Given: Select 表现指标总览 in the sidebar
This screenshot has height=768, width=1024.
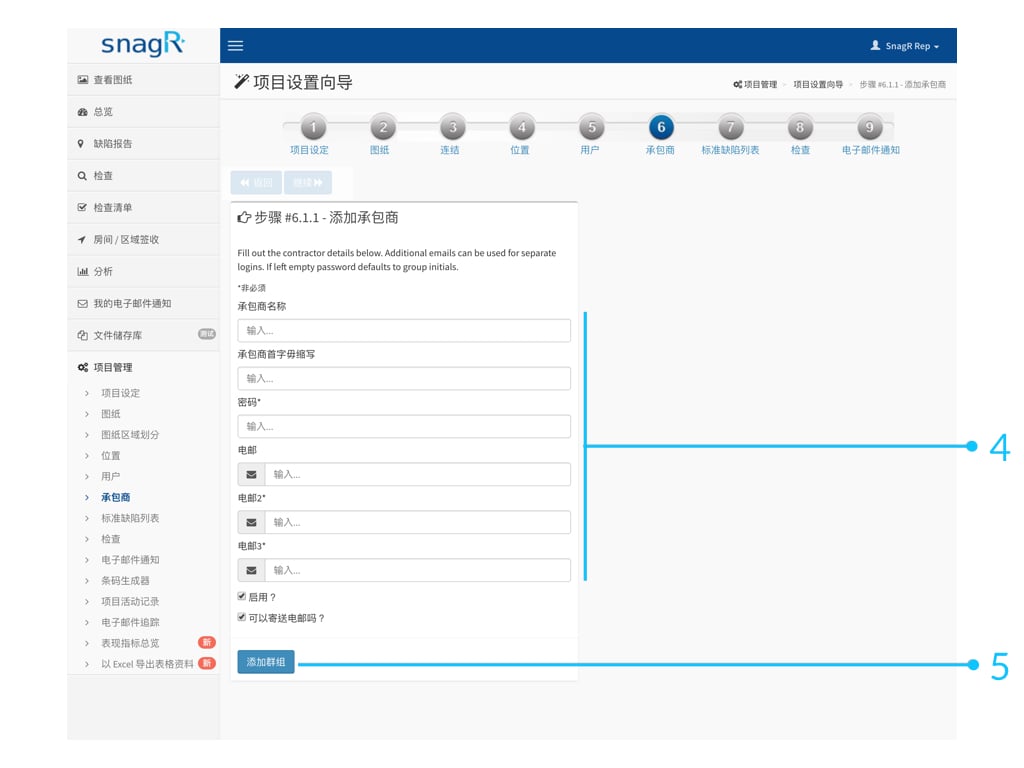Looking at the screenshot, I should click(130, 643).
